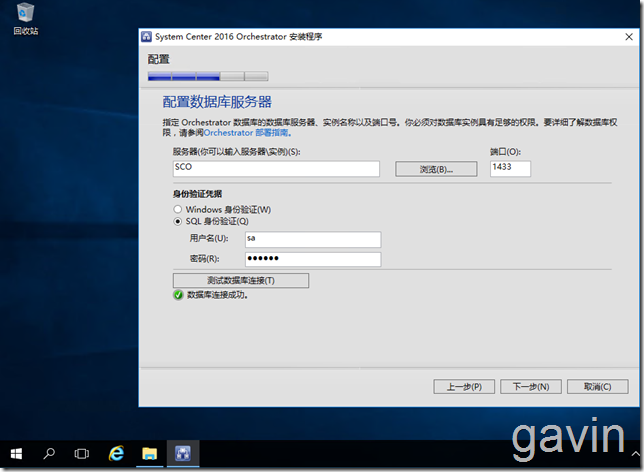This screenshot has height=472, width=644.
Task: Open the Windows Start menu
Action: click(x=16, y=454)
